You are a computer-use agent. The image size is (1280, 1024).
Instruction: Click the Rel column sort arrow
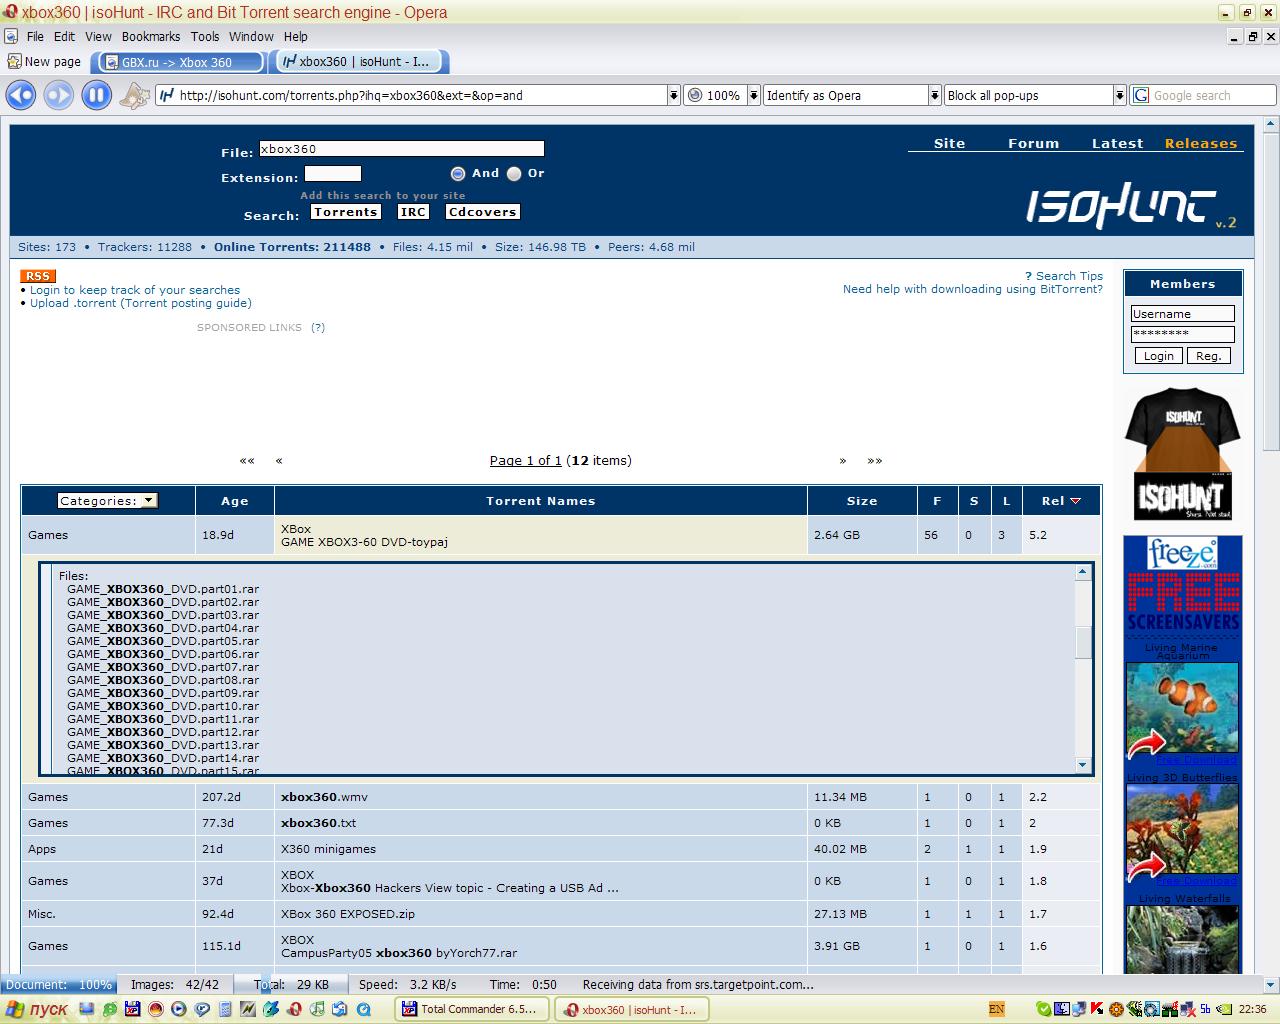(1076, 501)
